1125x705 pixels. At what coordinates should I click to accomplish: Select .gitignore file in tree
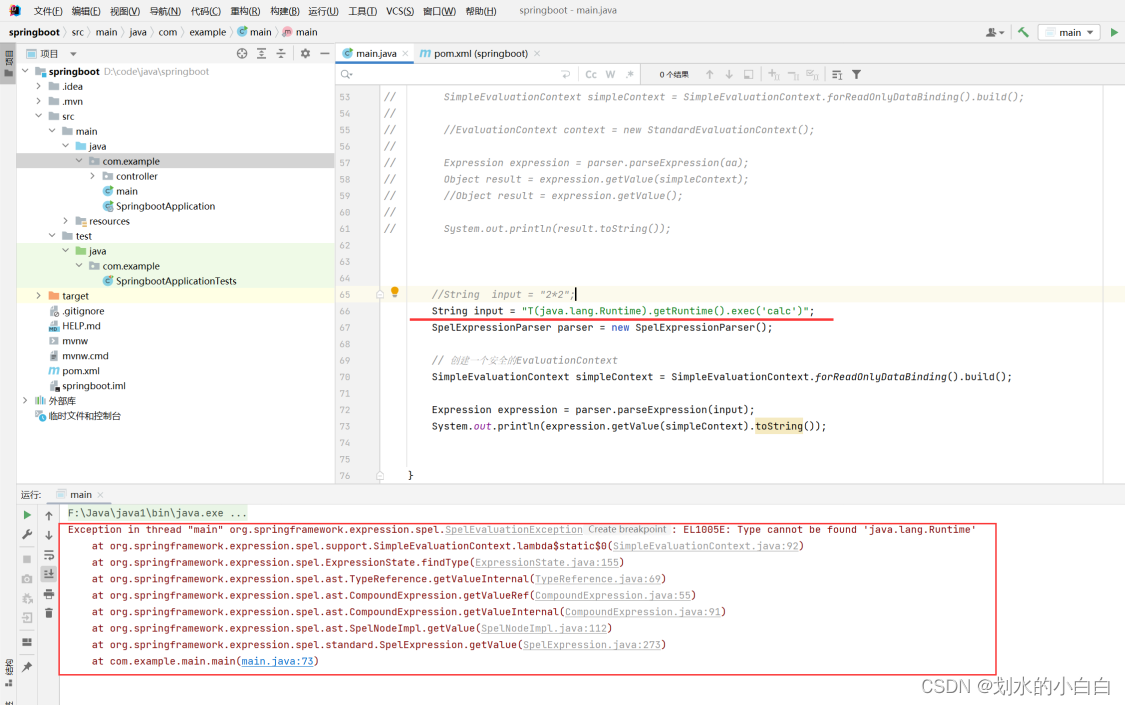tap(83, 311)
